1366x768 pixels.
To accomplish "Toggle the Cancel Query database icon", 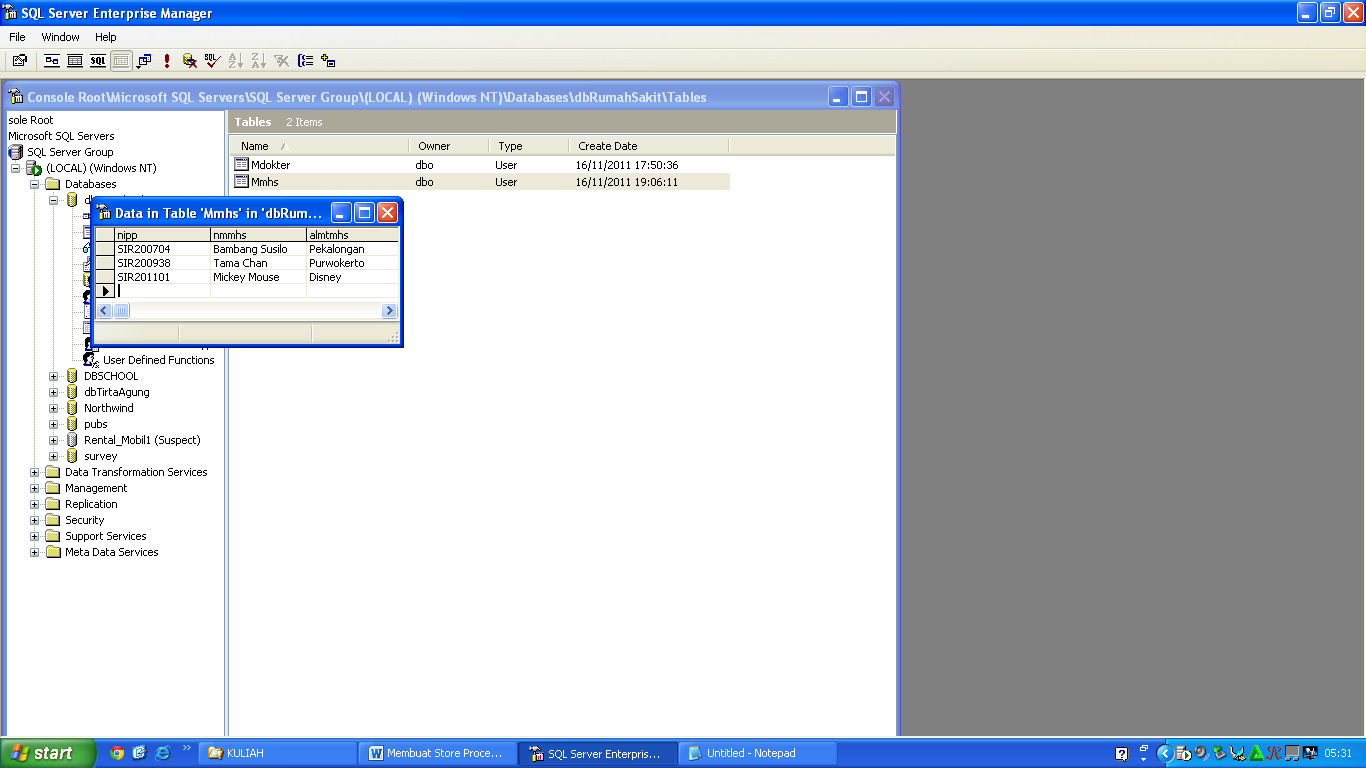I will point(191,61).
